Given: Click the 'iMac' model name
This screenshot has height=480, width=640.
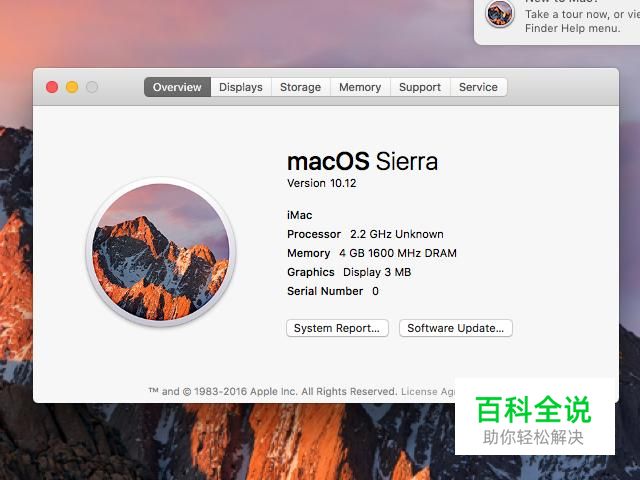Looking at the screenshot, I should tap(300, 215).
